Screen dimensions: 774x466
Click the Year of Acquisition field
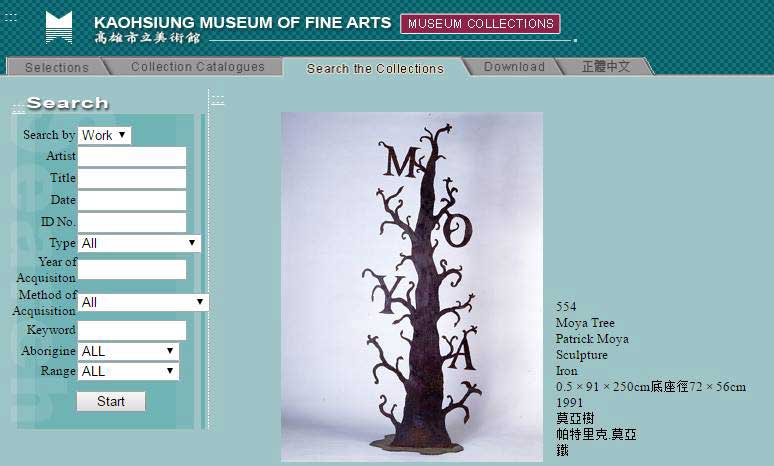(x=132, y=270)
